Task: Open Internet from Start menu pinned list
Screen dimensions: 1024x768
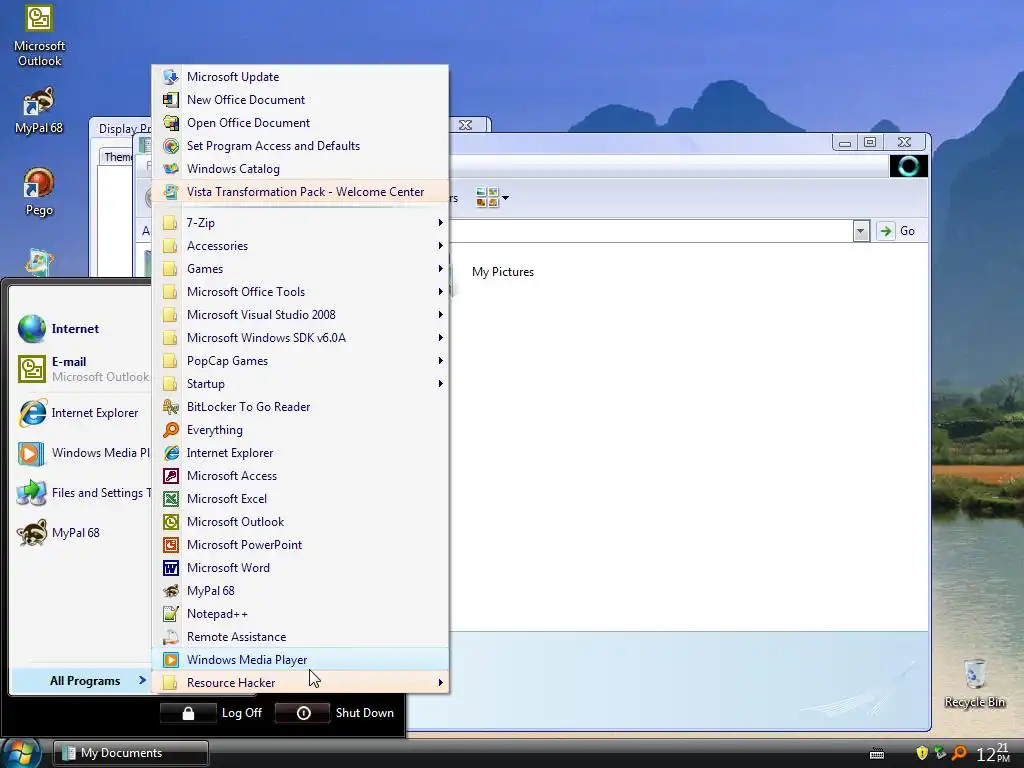Action: pos(82,328)
